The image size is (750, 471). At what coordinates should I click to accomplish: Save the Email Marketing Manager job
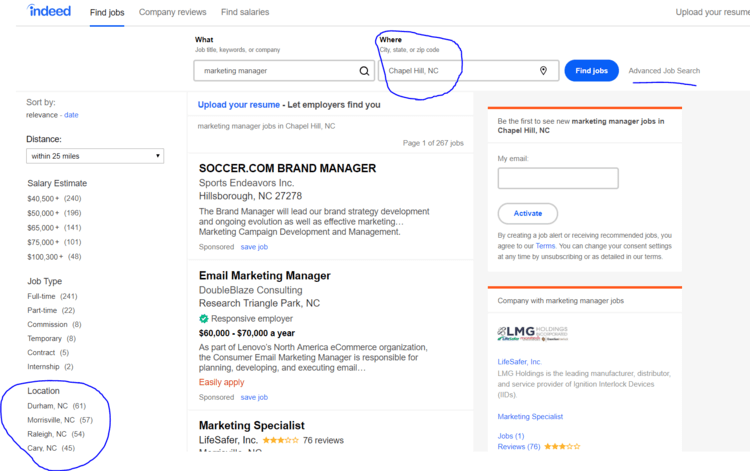(254, 397)
